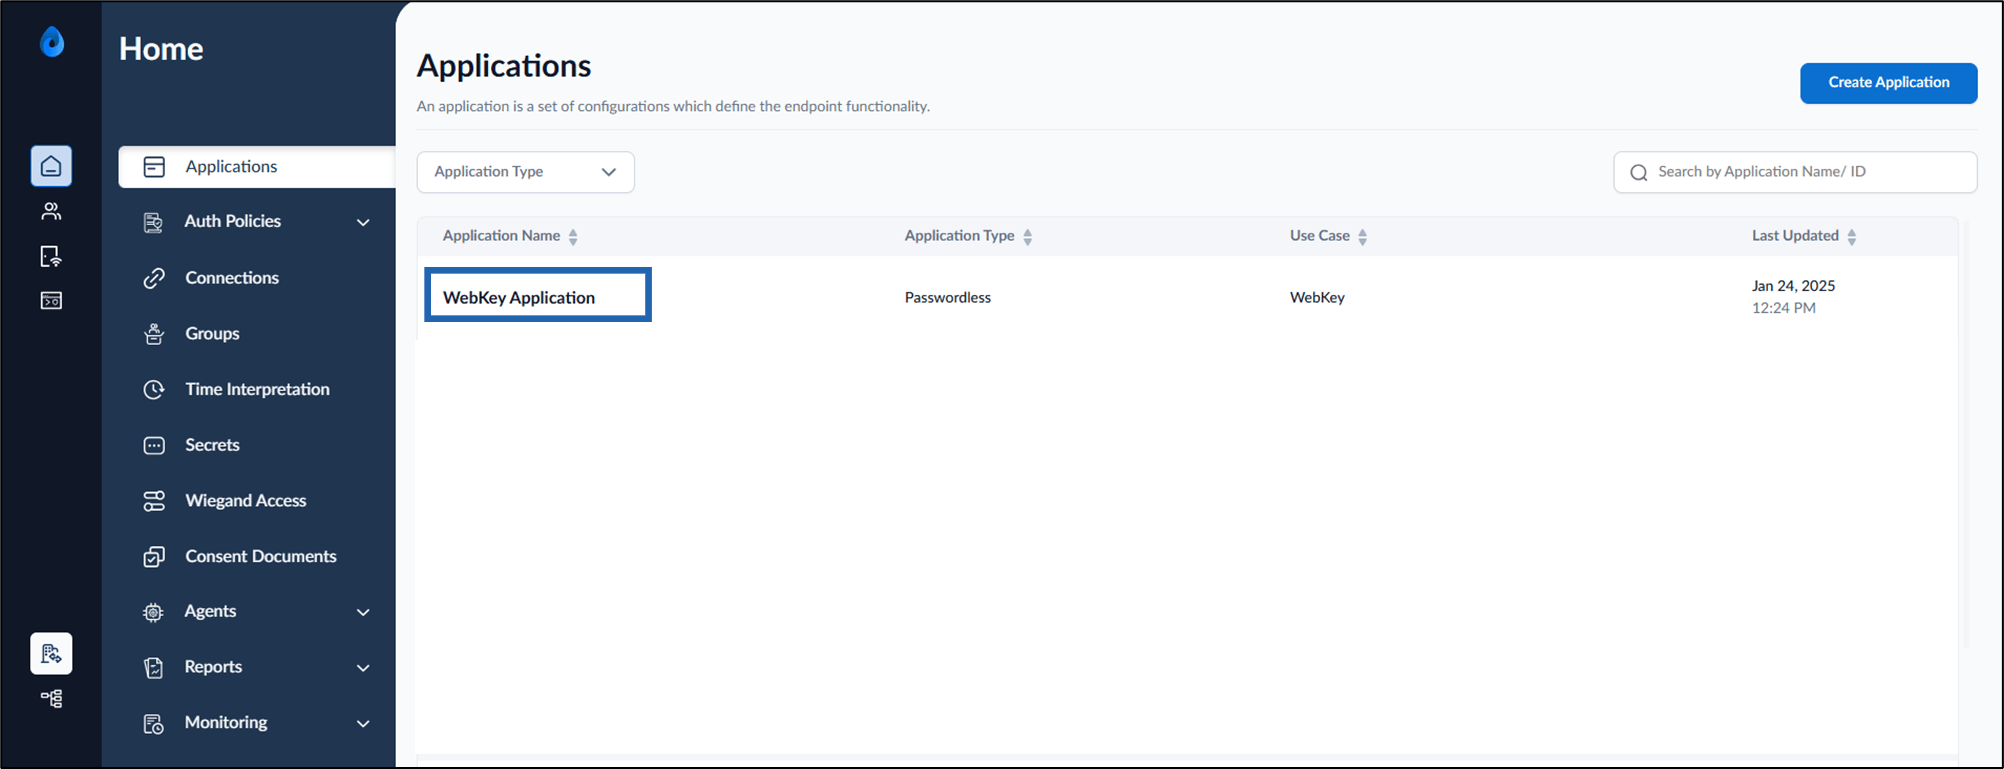
Task: Click the Passwordless application type cell
Action: (948, 298)
